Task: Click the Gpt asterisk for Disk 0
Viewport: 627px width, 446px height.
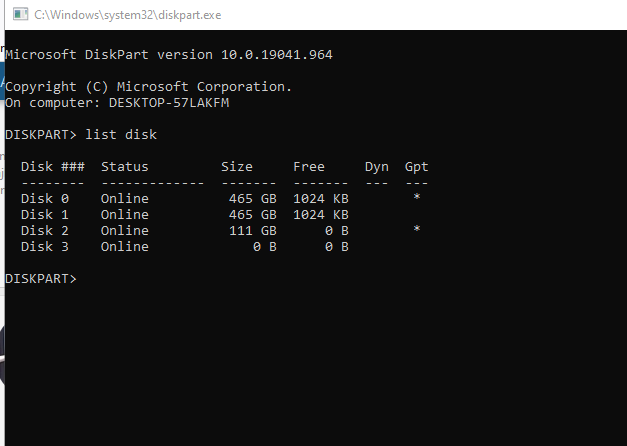Action: 417,198
